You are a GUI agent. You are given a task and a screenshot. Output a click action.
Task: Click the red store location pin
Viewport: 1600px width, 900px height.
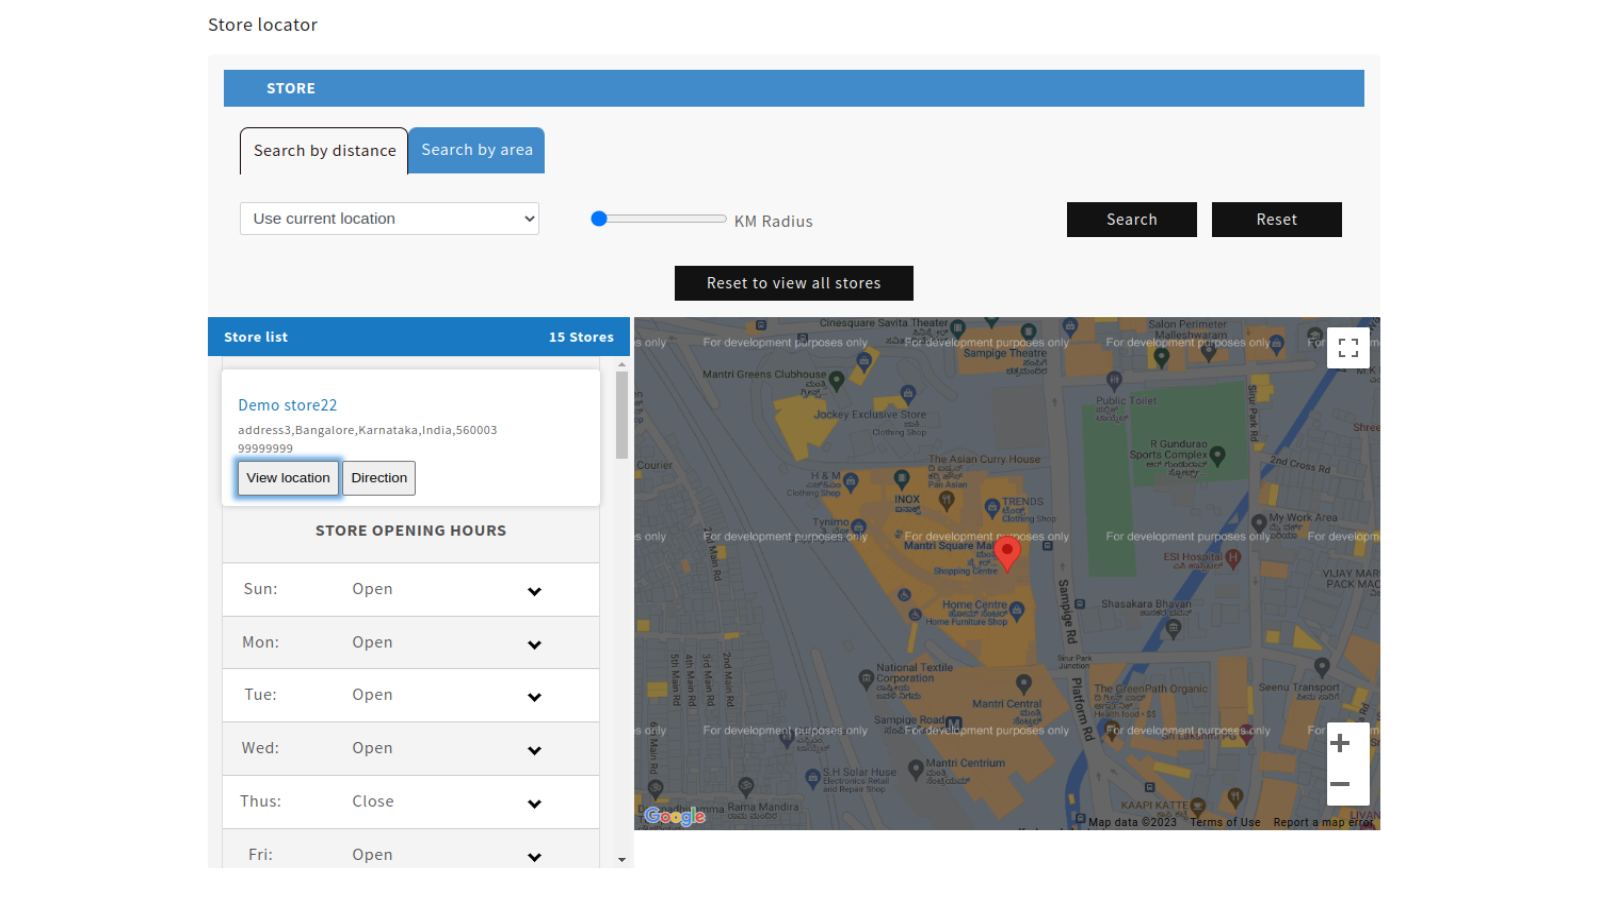pyautogui.click(x=1007, y=551)
